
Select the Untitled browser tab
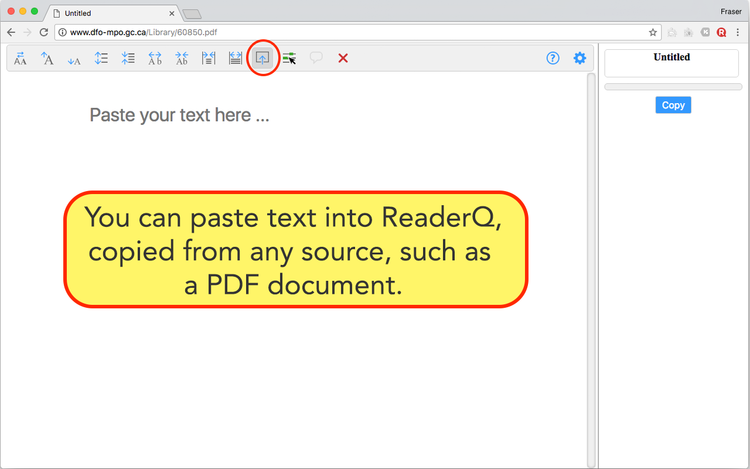coord(113,13)
